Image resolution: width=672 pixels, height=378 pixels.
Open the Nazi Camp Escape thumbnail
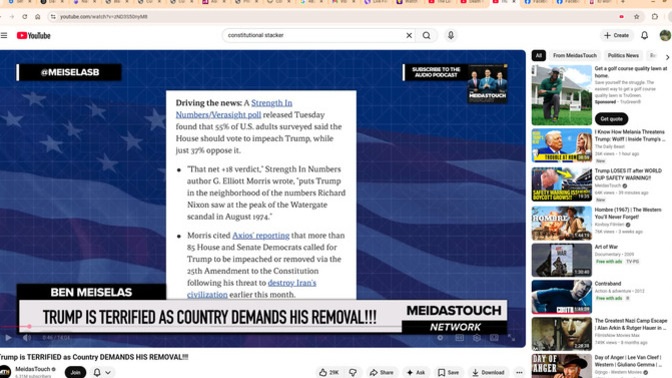[x=562, y=334]
